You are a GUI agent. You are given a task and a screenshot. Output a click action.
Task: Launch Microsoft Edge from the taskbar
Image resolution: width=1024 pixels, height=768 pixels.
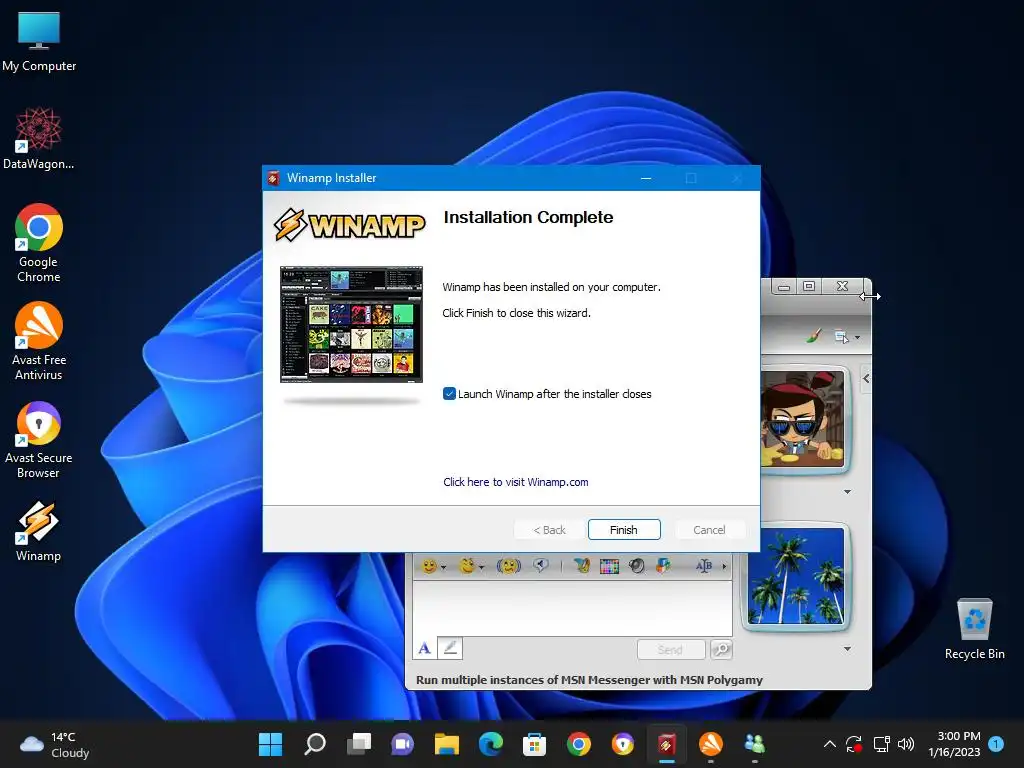tap(490, 744)
